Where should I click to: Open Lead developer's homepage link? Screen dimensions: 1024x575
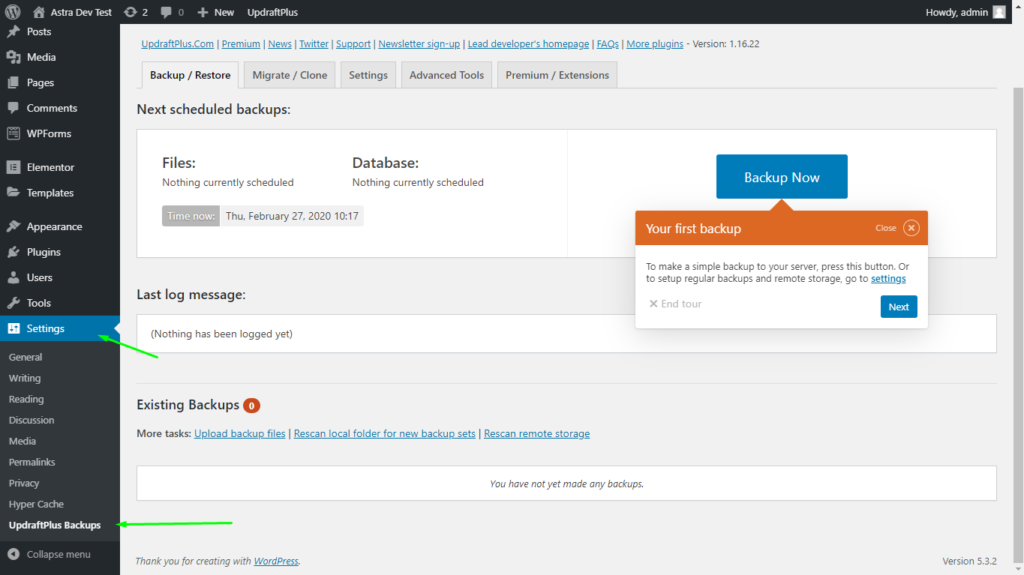tap(528, 44)
